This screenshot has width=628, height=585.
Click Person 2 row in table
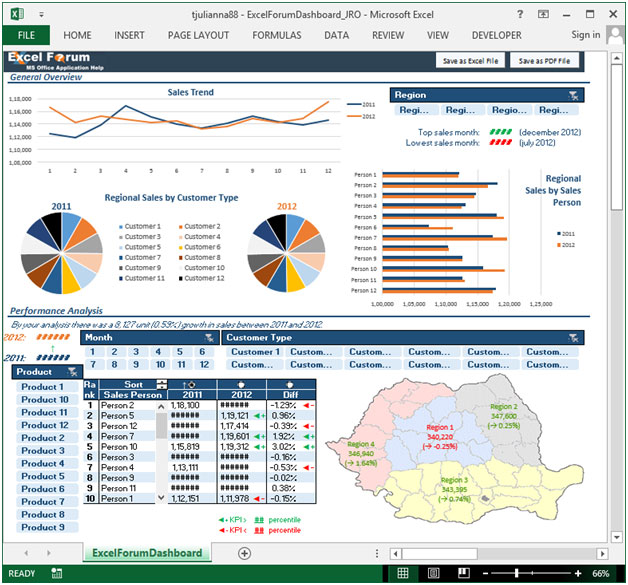[x=200, y=405]
